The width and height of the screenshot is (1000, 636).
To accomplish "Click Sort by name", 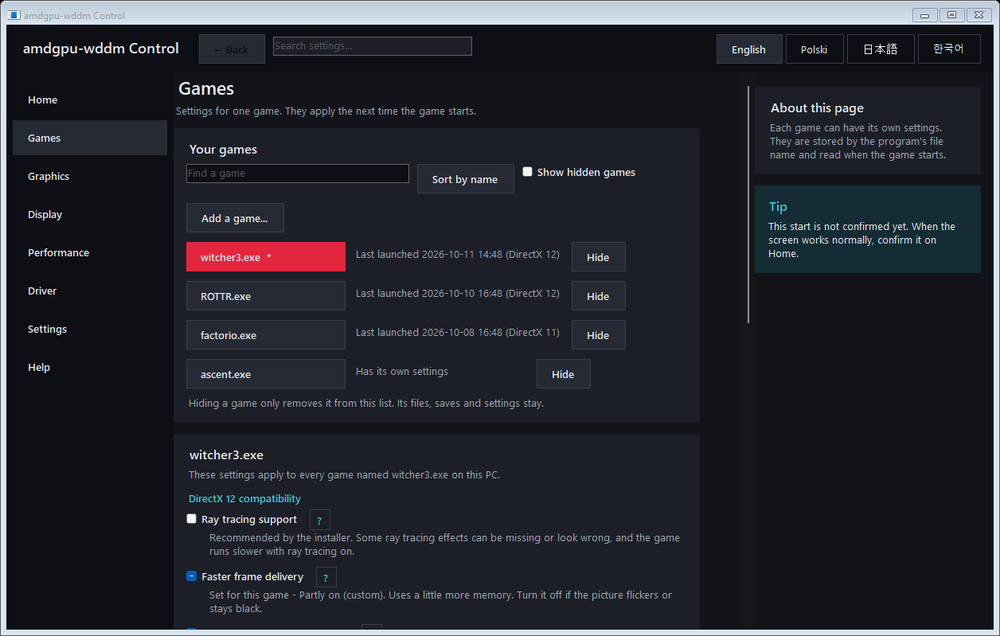I will pos(465,179).
